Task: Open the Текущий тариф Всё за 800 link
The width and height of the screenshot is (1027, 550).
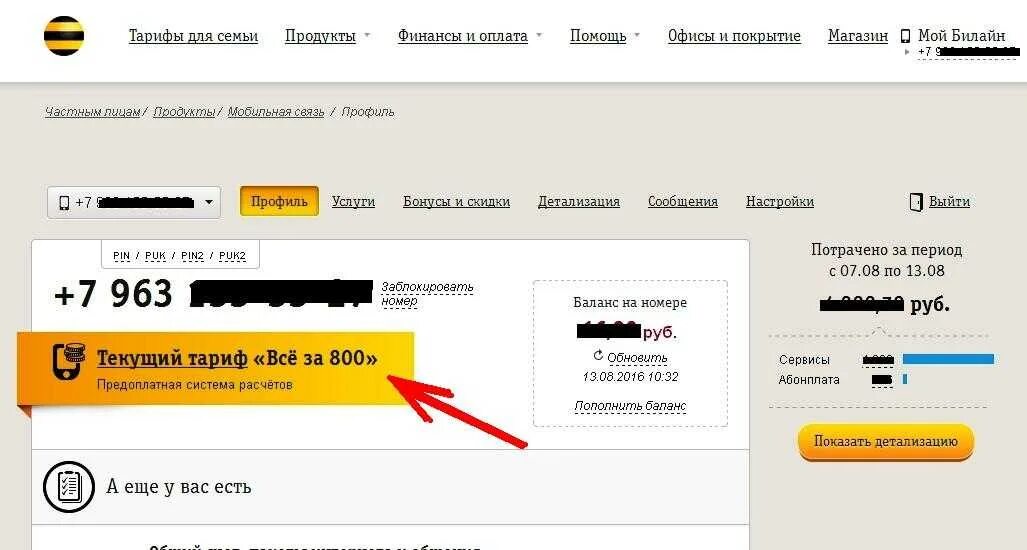Action: click(x=236, y=358)
